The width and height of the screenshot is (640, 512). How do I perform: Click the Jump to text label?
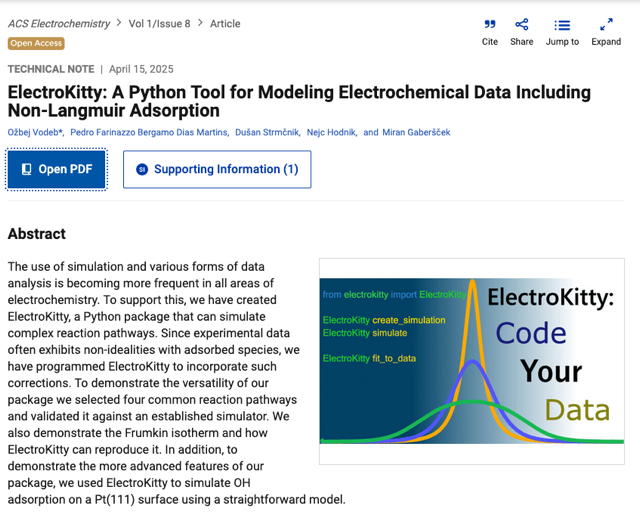tap(562, 42)
